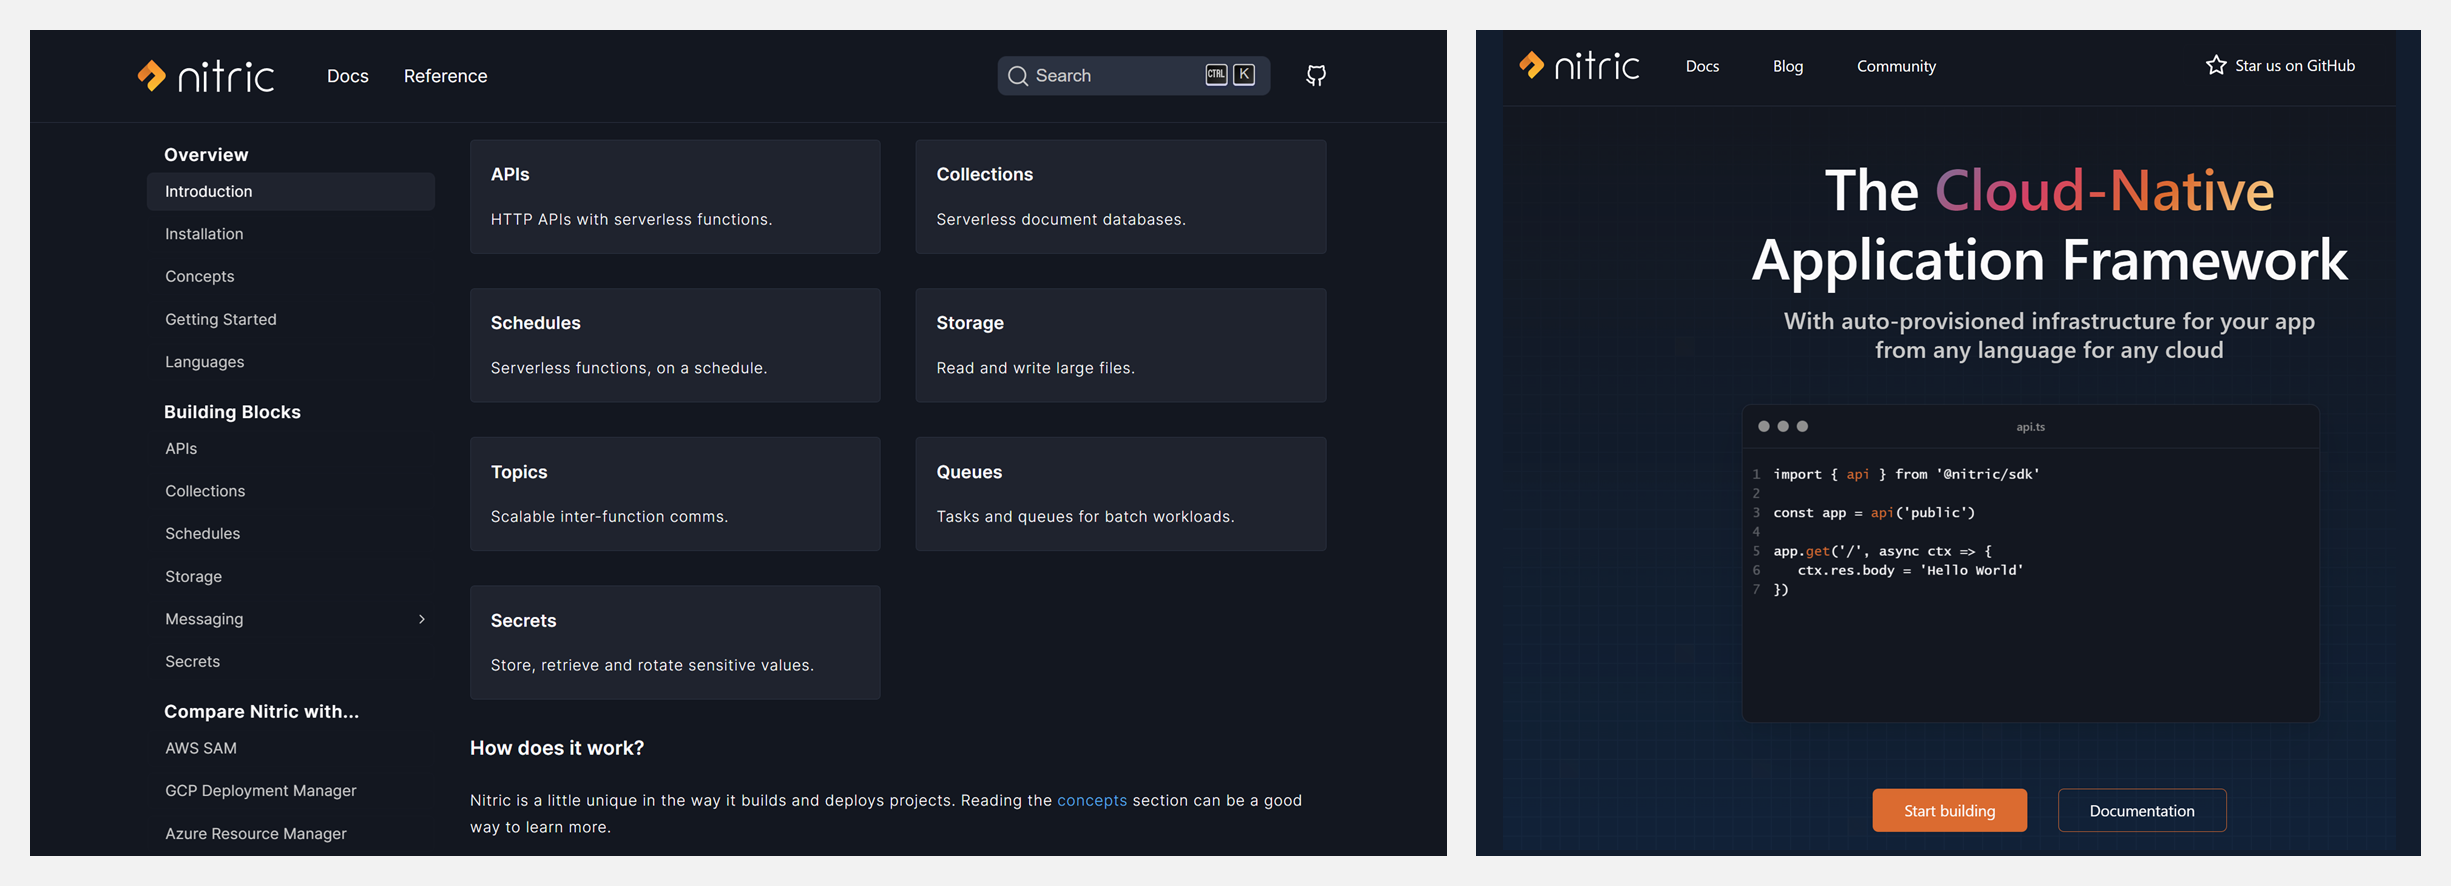The width and height of the screenshot is (2451, 886).
Task: Click the import line in code sample
Action: (1906, 474)
